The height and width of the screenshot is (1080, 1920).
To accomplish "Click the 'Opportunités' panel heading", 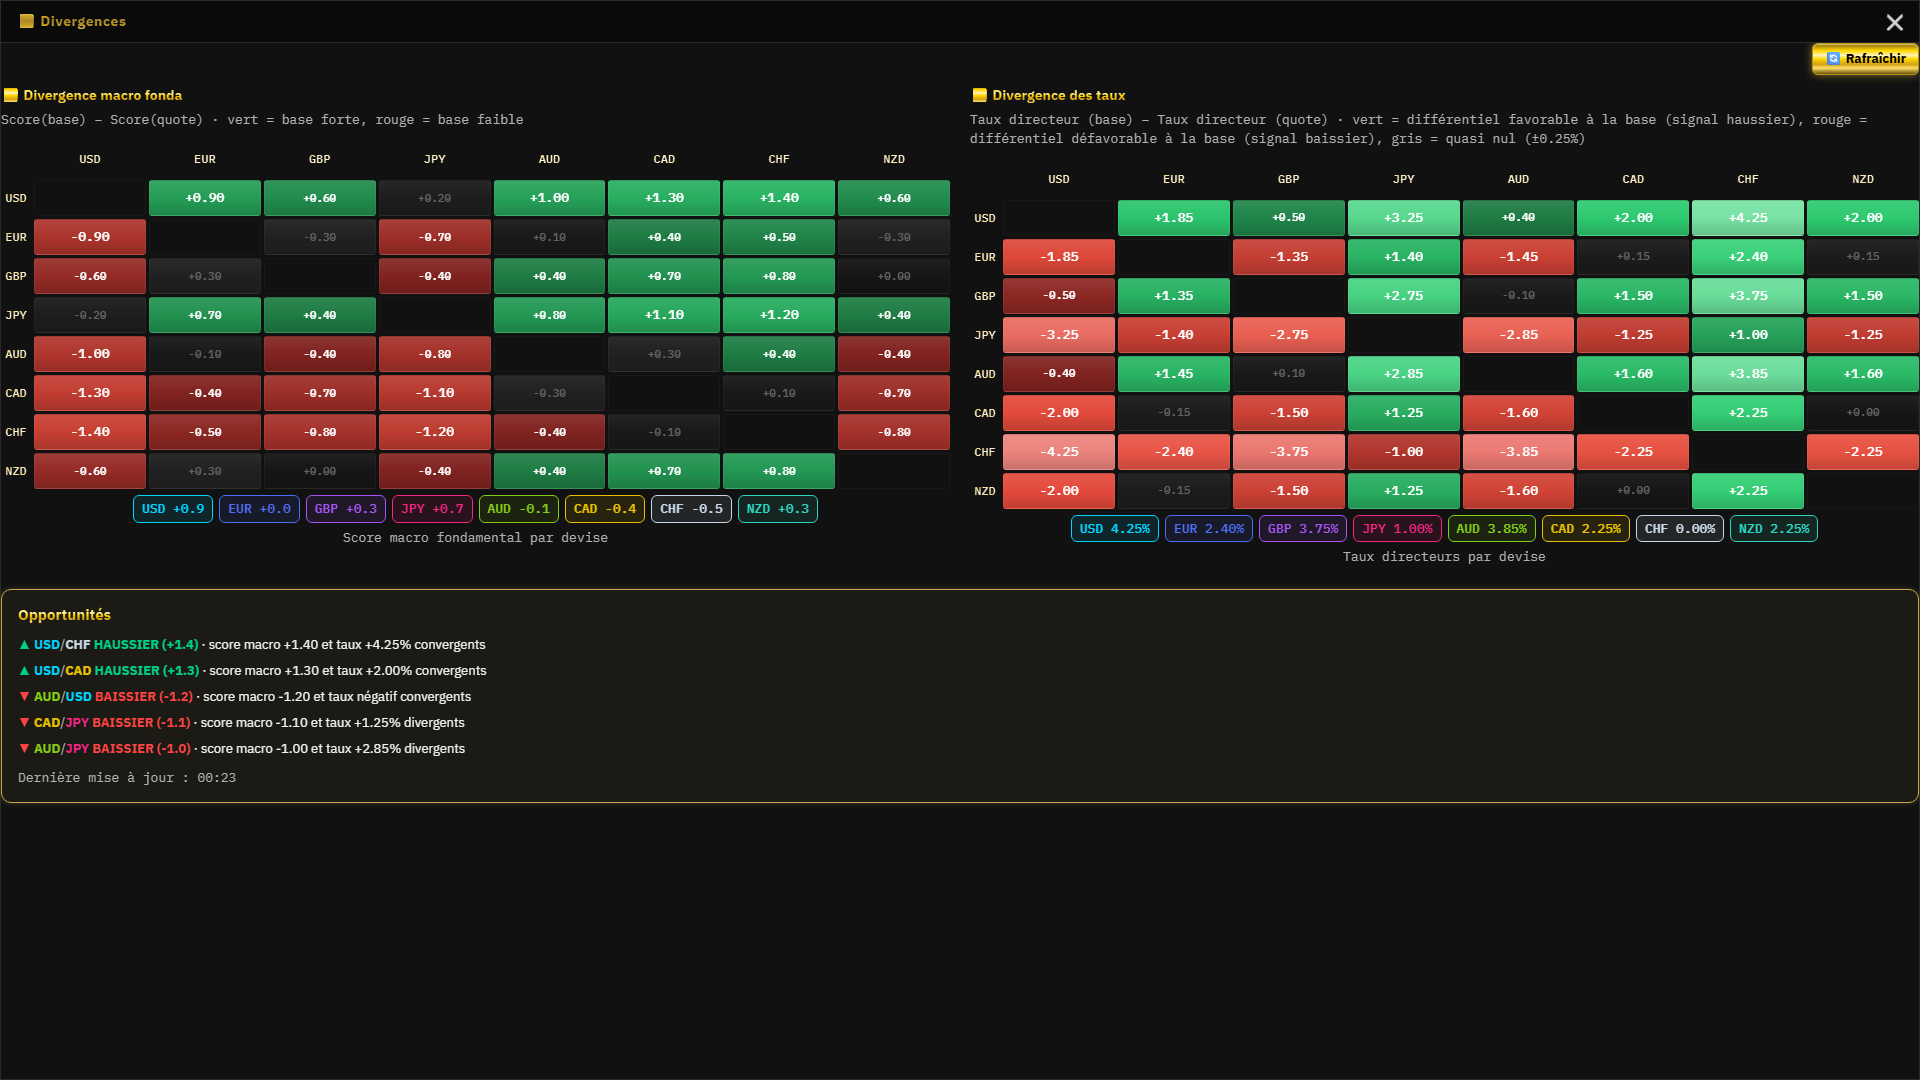I will coord(64,615).
